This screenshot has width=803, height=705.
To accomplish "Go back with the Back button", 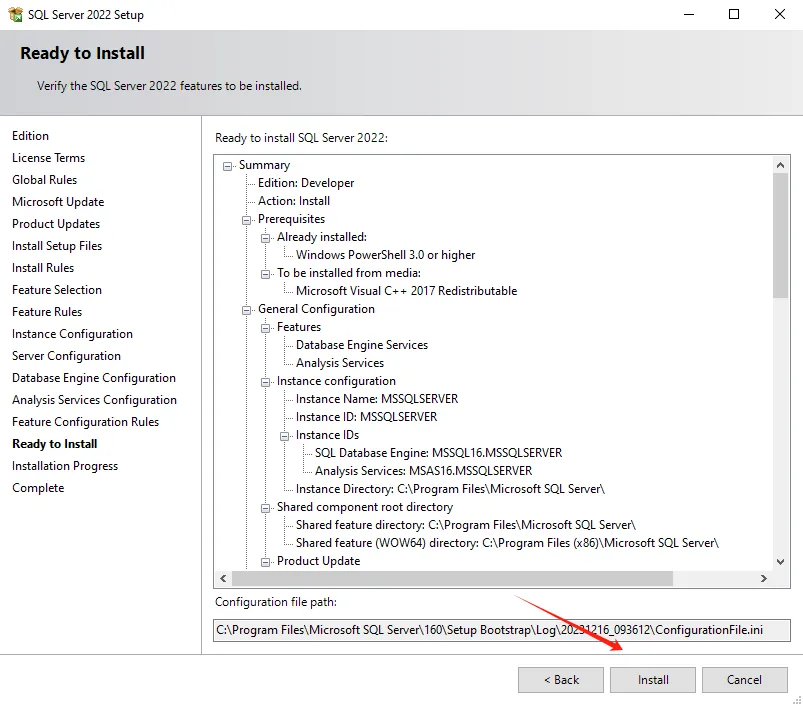I will tap(561, 680).
